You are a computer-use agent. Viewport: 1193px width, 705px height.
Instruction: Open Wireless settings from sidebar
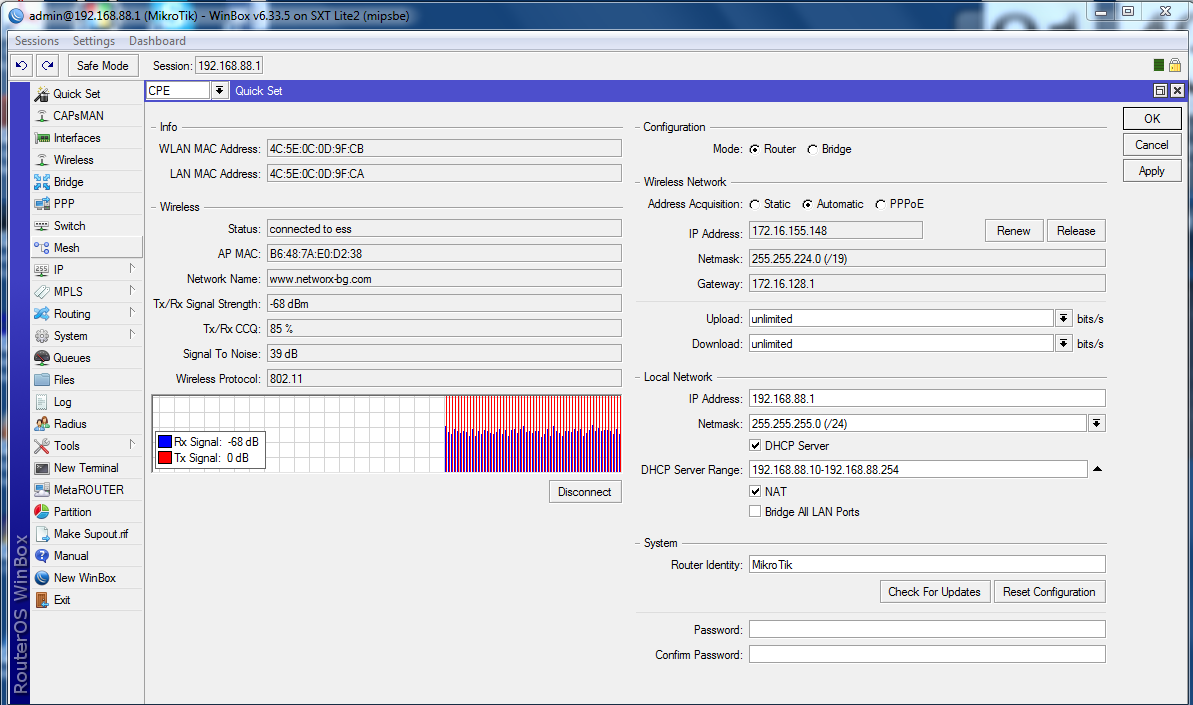(x=42, y=160)
